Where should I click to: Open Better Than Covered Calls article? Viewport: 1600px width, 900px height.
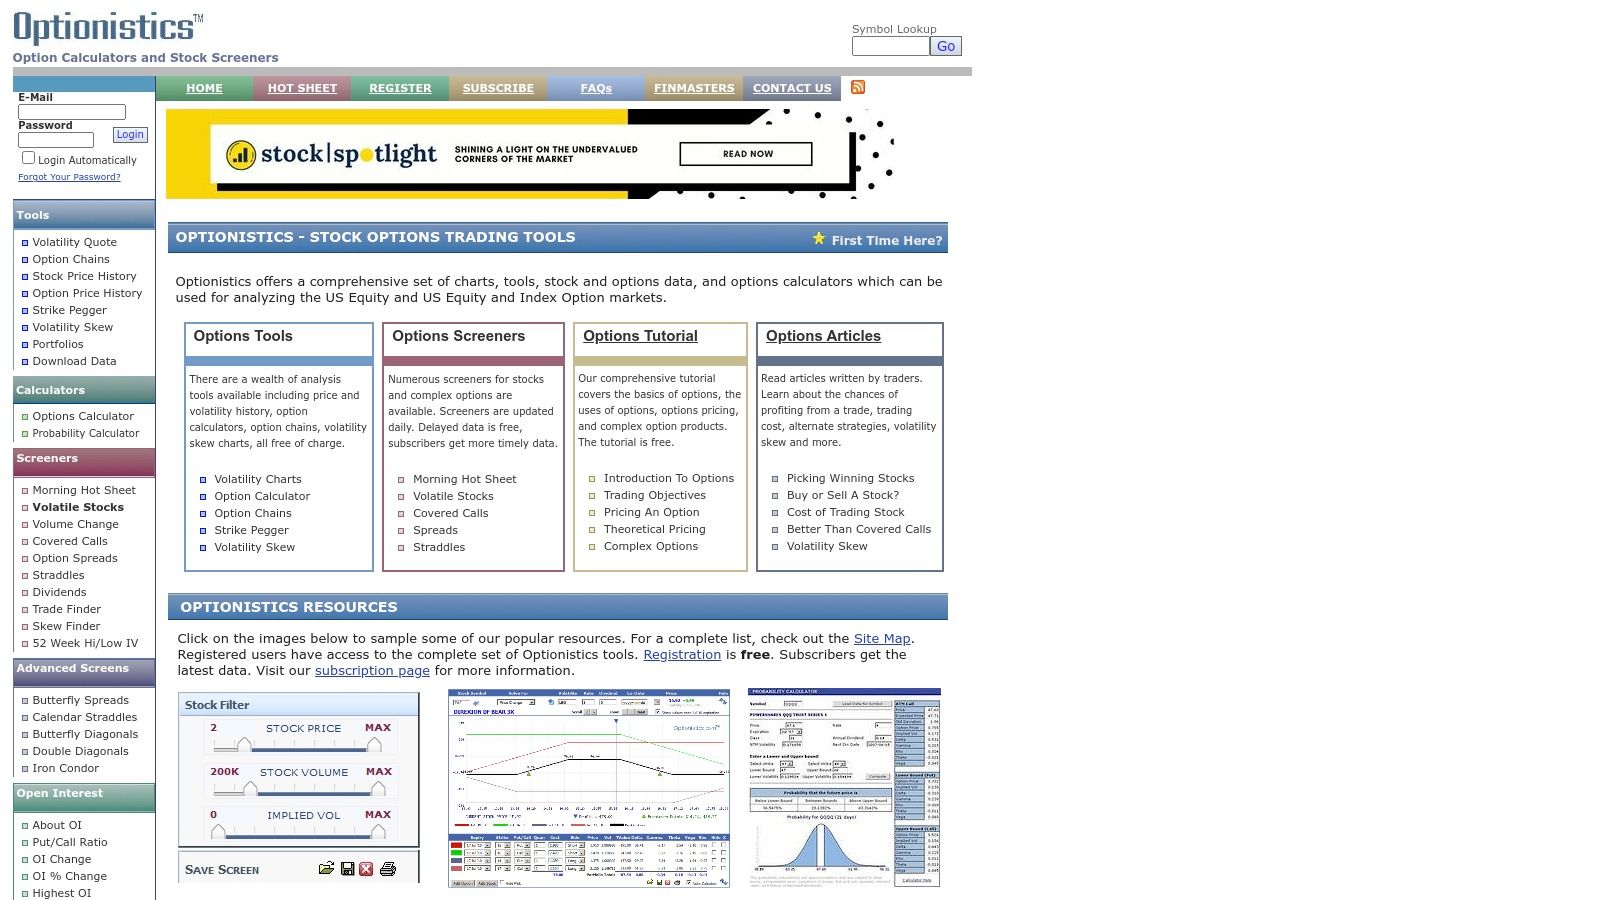pyautogui.click(x=859, y=529)
